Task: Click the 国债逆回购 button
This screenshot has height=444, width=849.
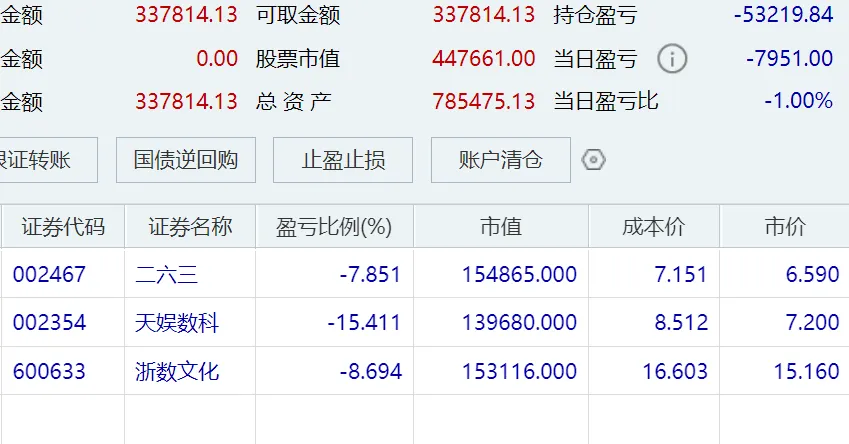Action: pyautogui.click(x=186, y=160)
